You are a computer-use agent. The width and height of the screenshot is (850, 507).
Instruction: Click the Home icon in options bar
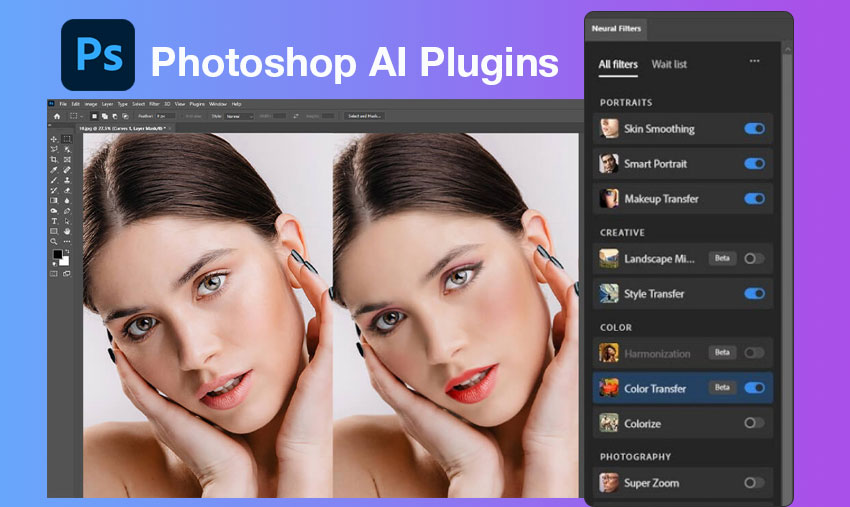[x=57, y=116]
